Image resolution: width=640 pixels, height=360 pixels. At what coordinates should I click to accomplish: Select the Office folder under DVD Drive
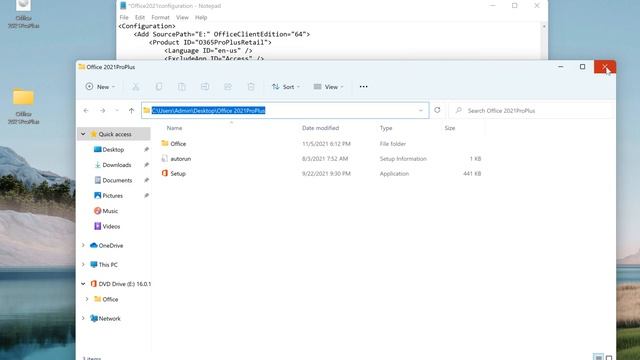pyautogui.click(x=106, y=299)
